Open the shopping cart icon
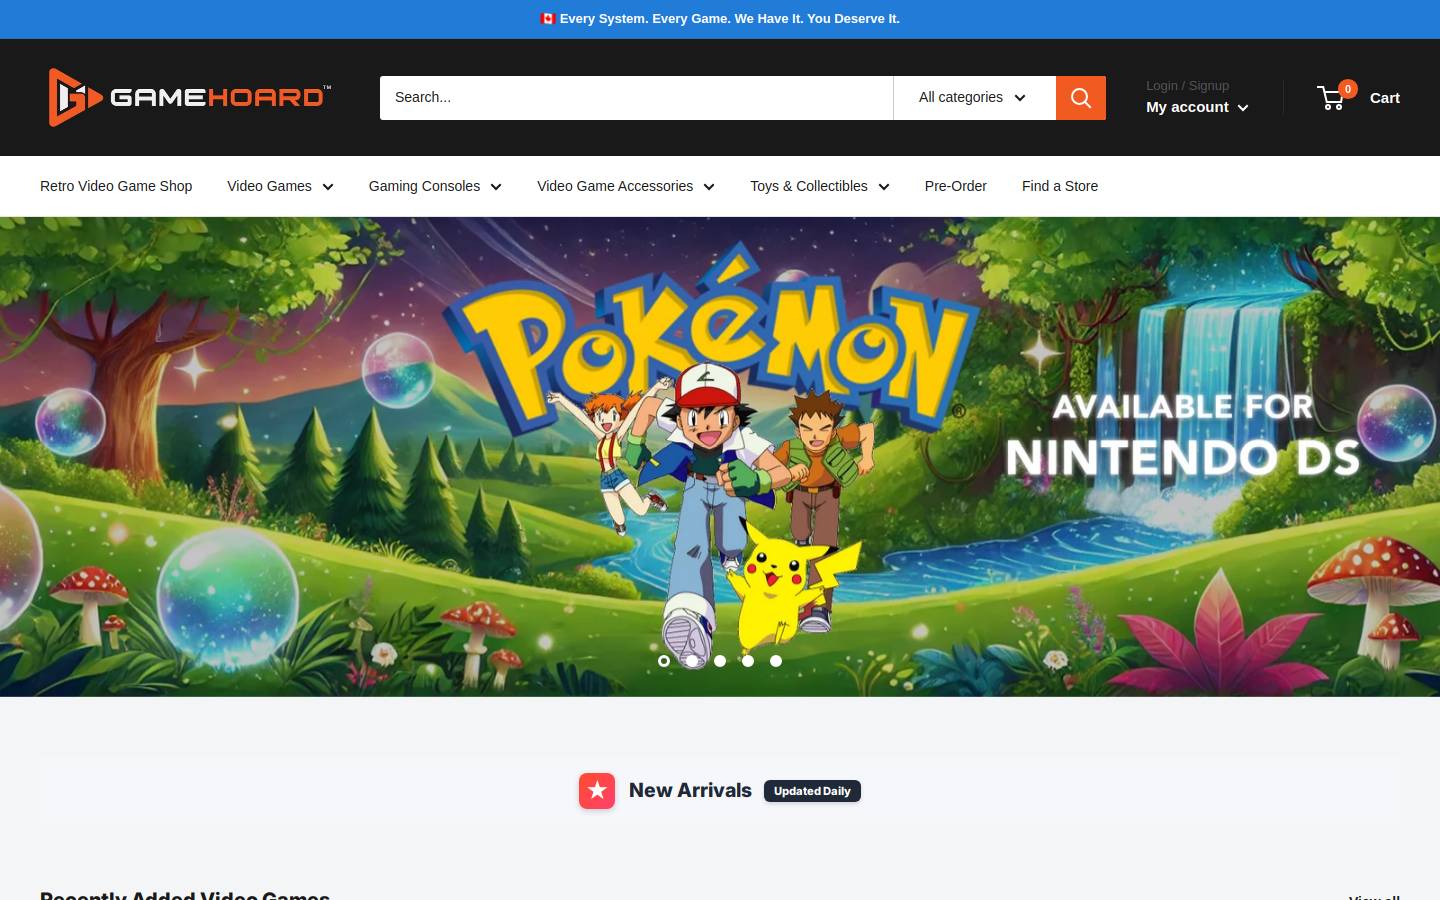The image size is (1440, 900). pyautogui.click(x=1331, y=97)
